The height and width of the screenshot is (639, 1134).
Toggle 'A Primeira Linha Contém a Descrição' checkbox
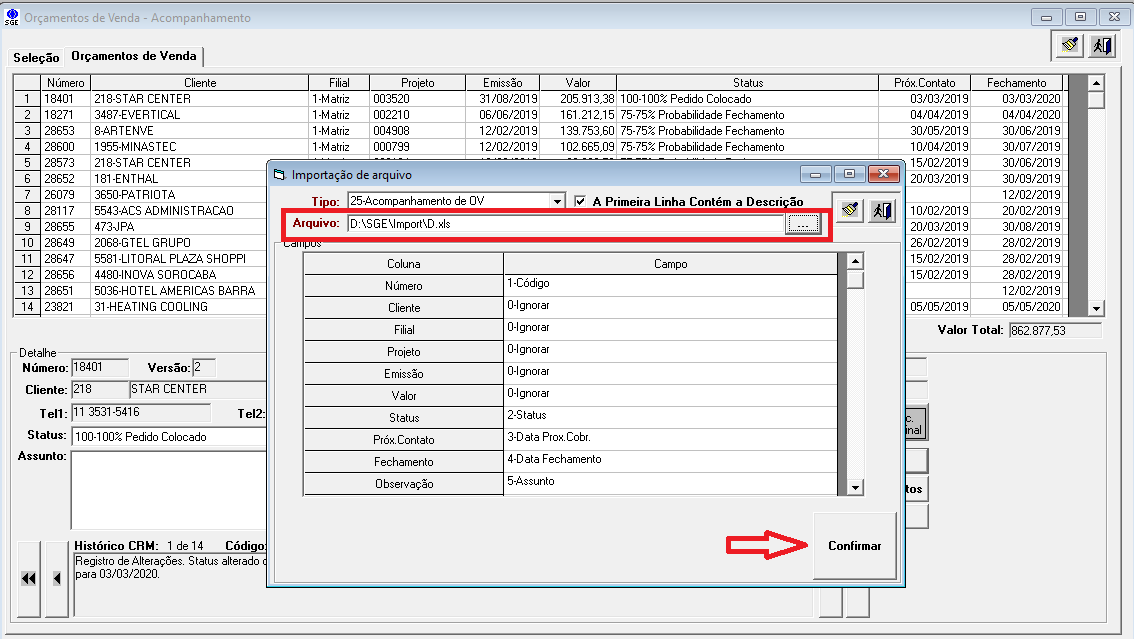[x=582, y=201]
